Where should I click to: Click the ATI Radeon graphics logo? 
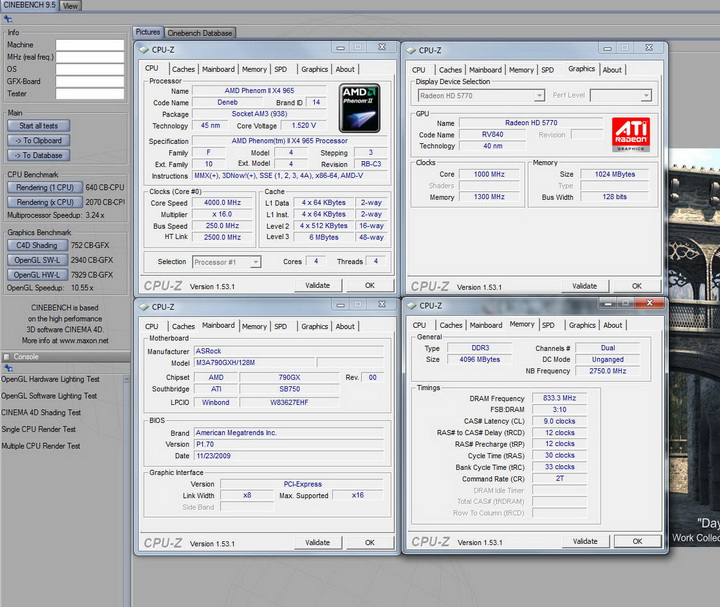631,134
